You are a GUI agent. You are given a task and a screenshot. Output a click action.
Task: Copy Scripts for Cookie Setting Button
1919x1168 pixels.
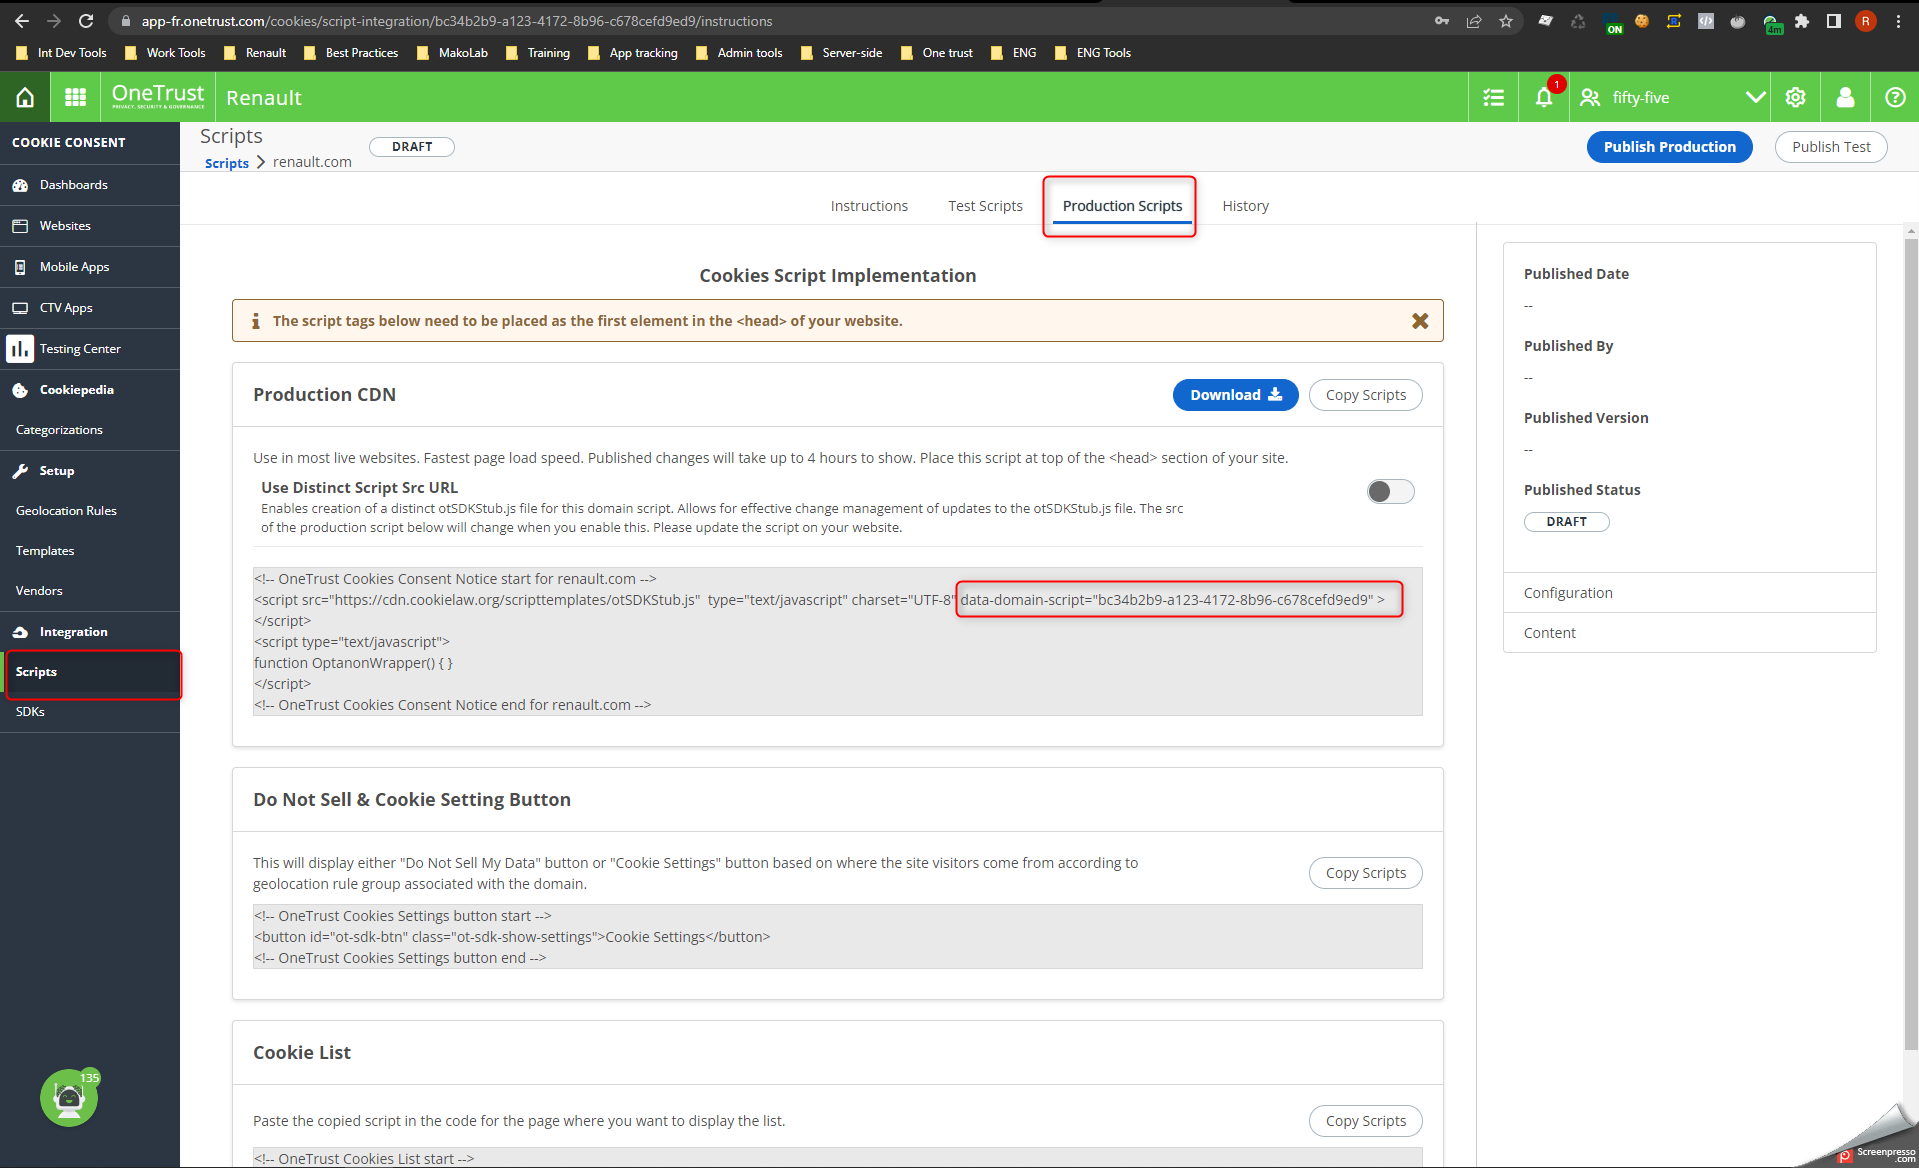coord(1365,873)
